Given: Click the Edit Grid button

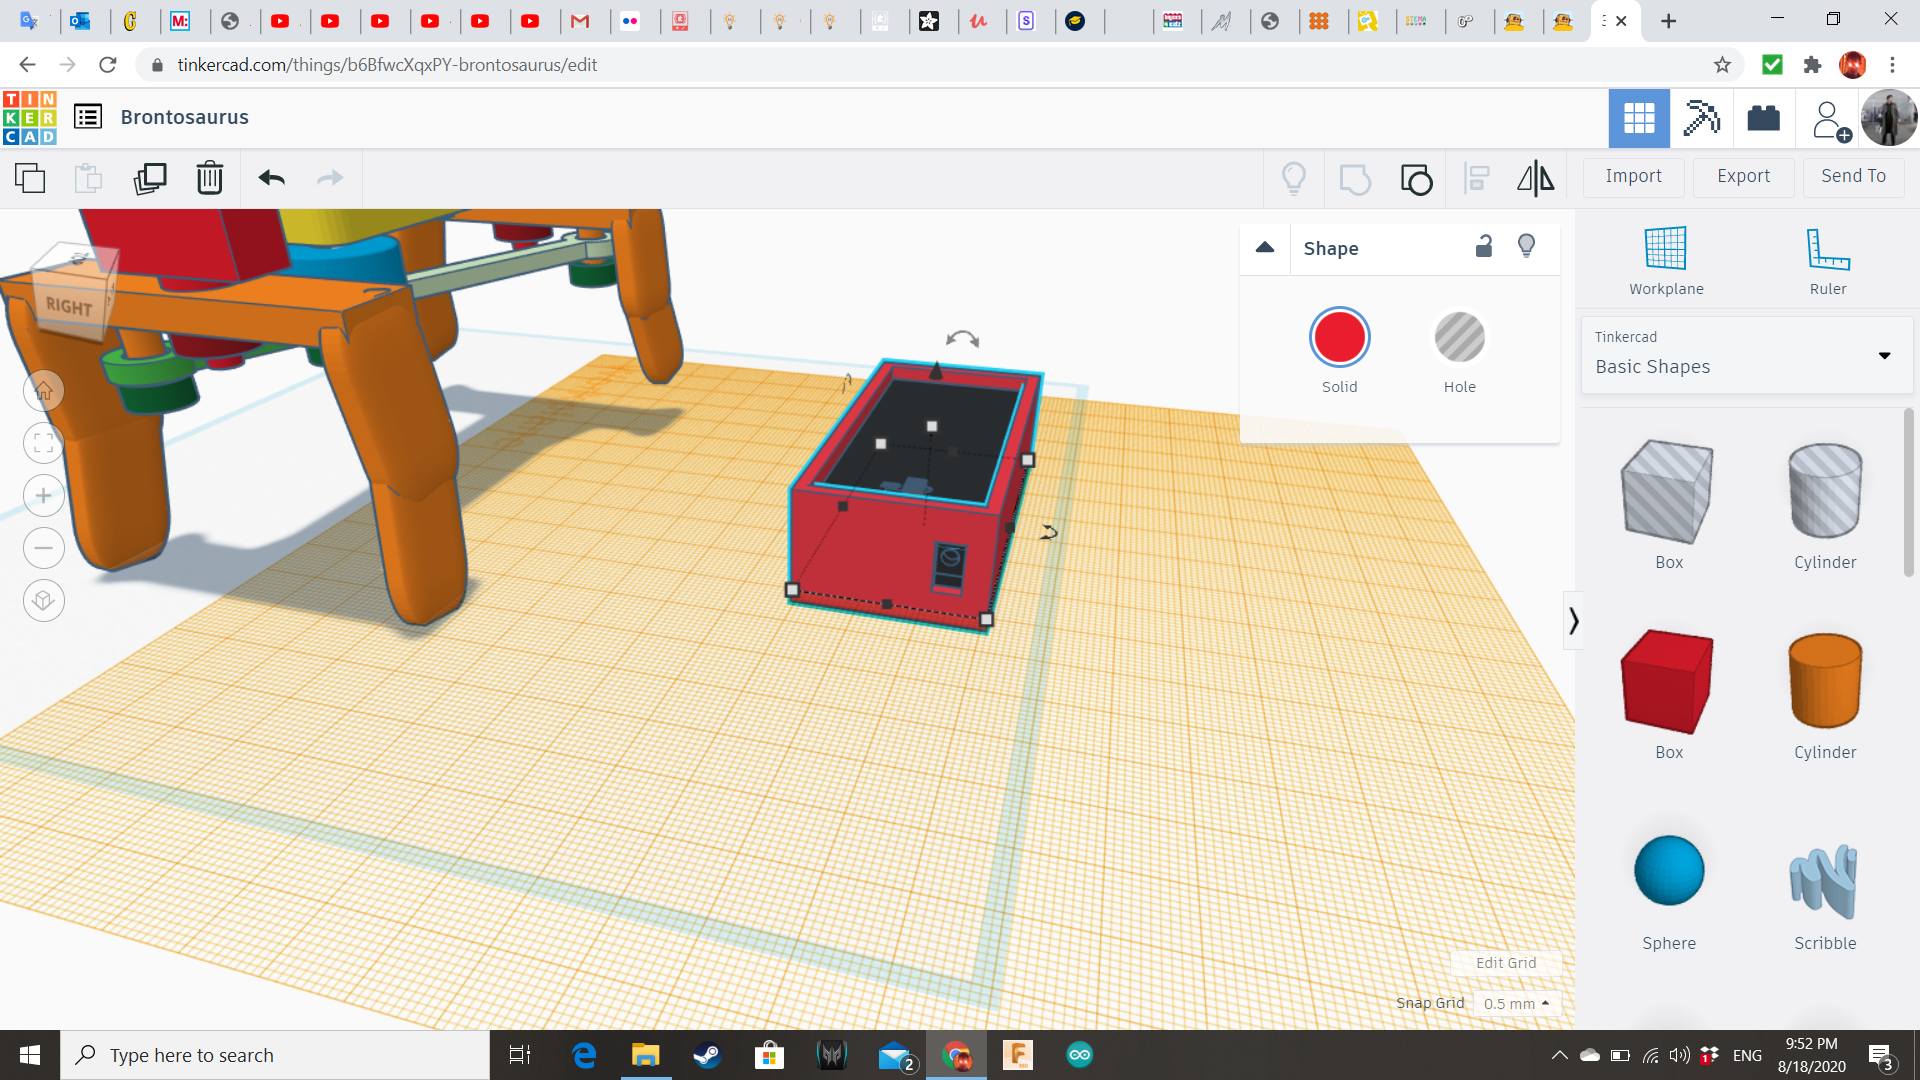Looking at the screenshot, I should [x=1505, y=963].
